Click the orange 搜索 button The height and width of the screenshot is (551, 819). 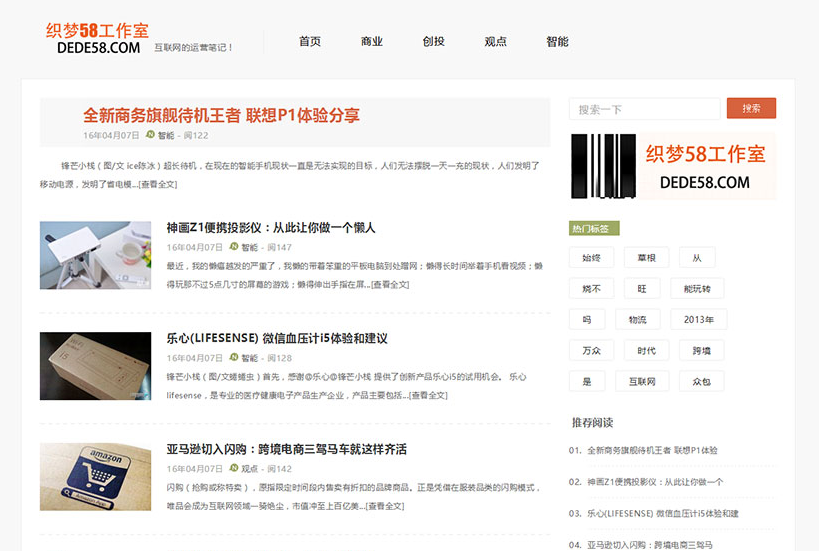[751, 108]
